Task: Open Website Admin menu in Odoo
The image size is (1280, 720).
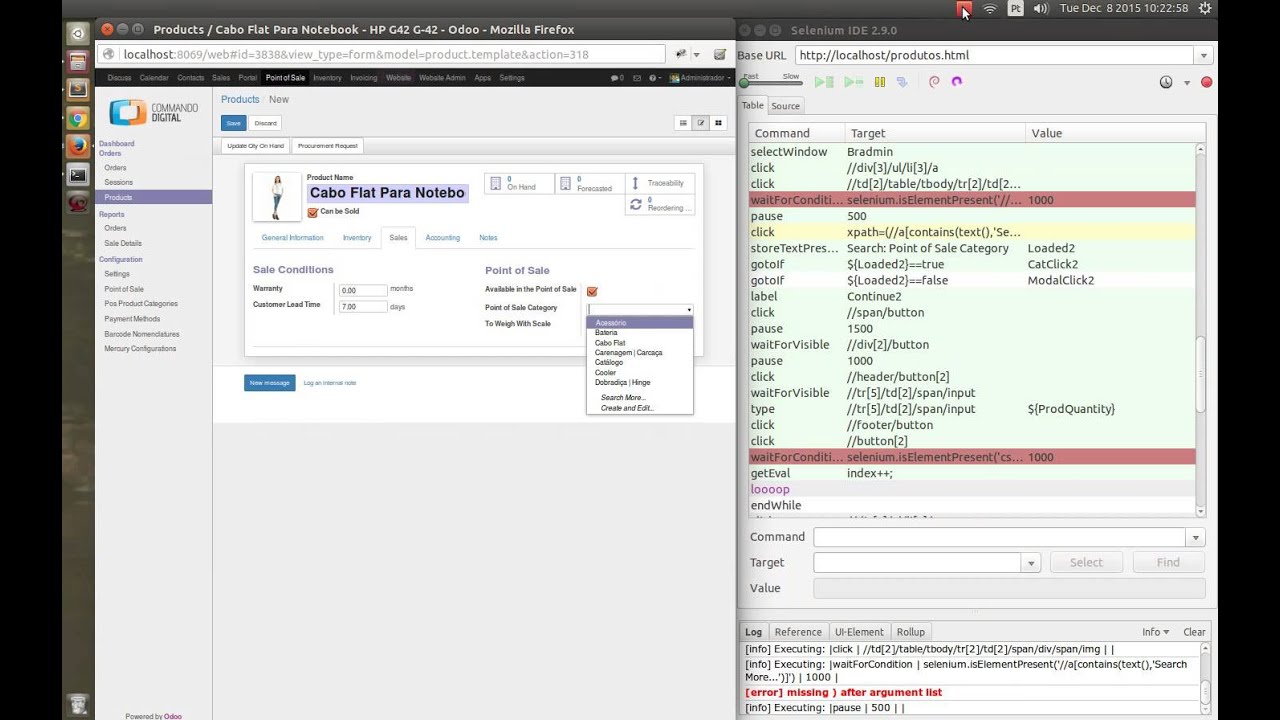Action: click(x=442, y=78)
